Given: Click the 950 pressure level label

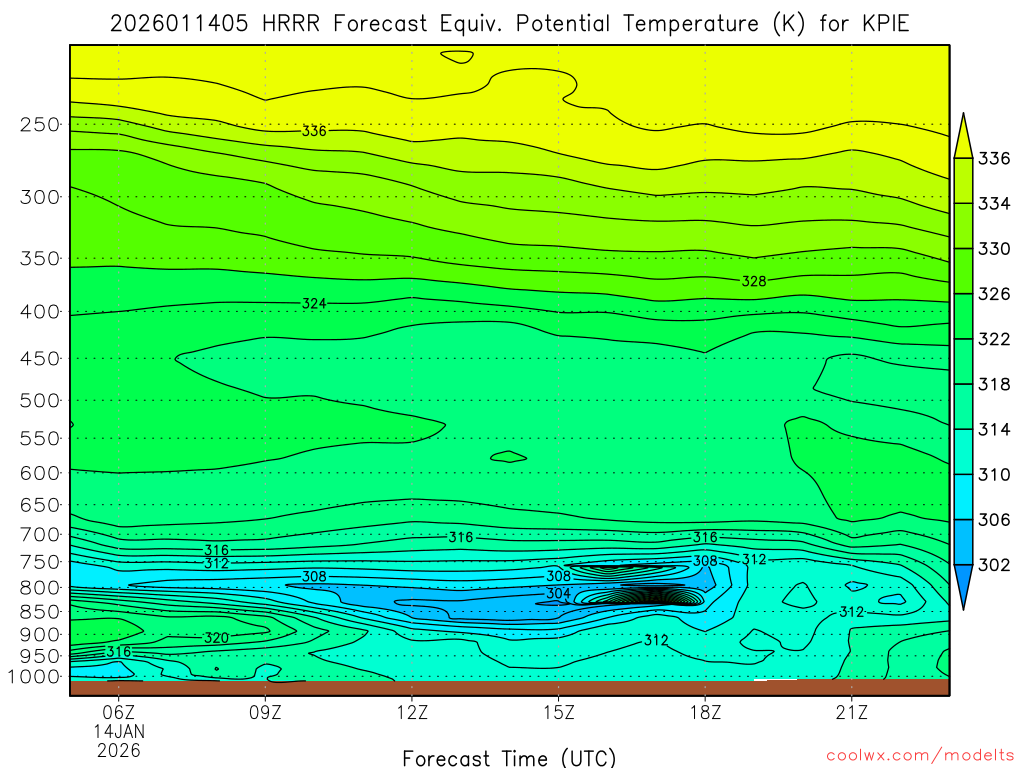Looking at the screenshot, I should pyautogui.click(x=40, y=656).
